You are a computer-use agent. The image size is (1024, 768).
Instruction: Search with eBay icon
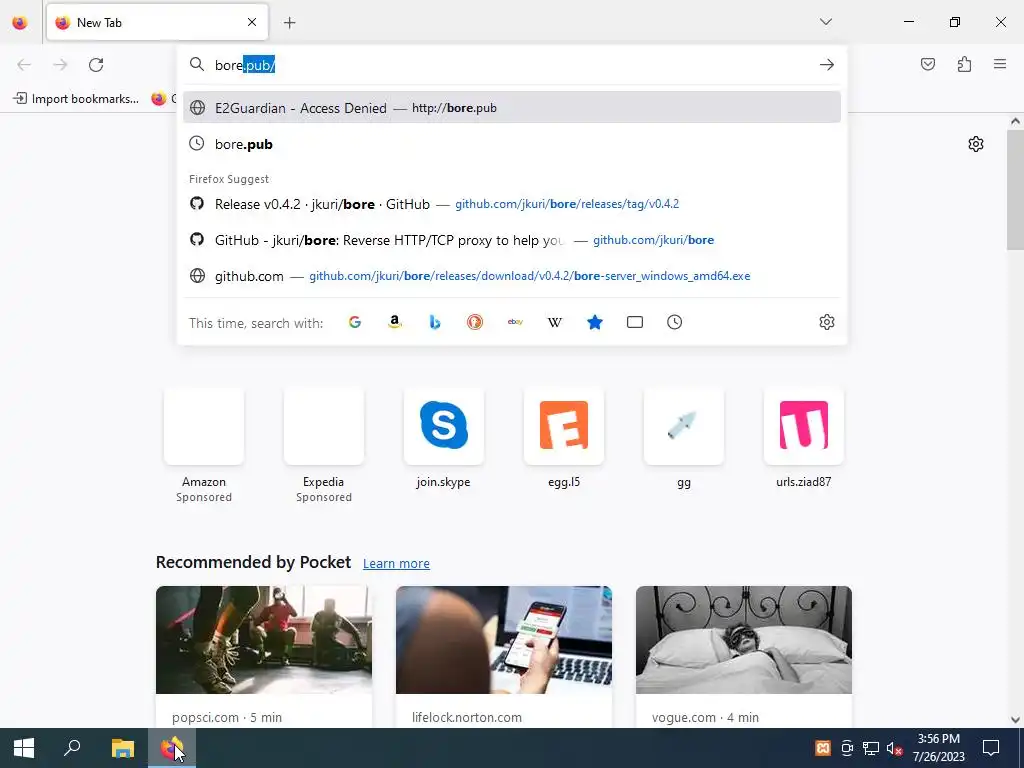515,322
